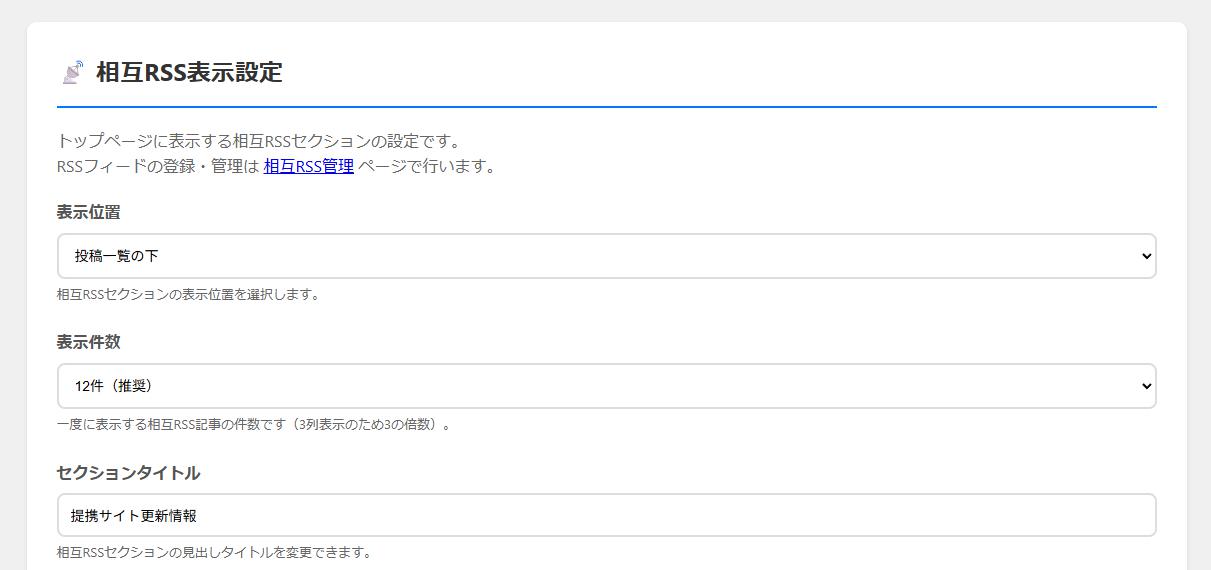Click the arrow of the 表示位置 select box
Screen dimensions: 1211x570
click(1146, 256)
